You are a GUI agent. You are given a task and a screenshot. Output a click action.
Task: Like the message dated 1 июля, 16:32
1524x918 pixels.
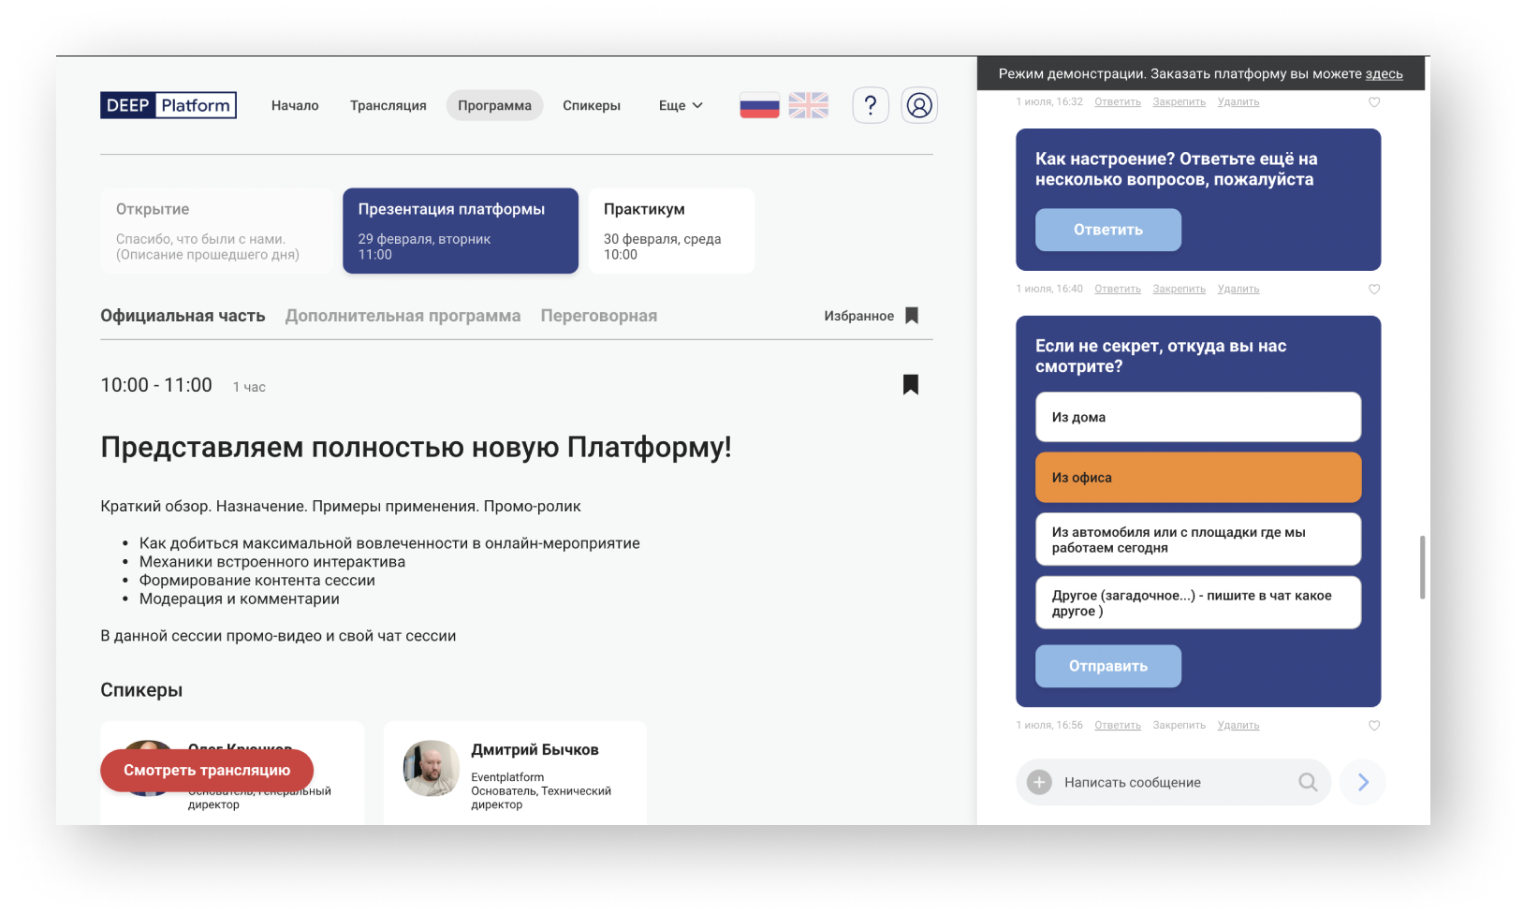1374,102
